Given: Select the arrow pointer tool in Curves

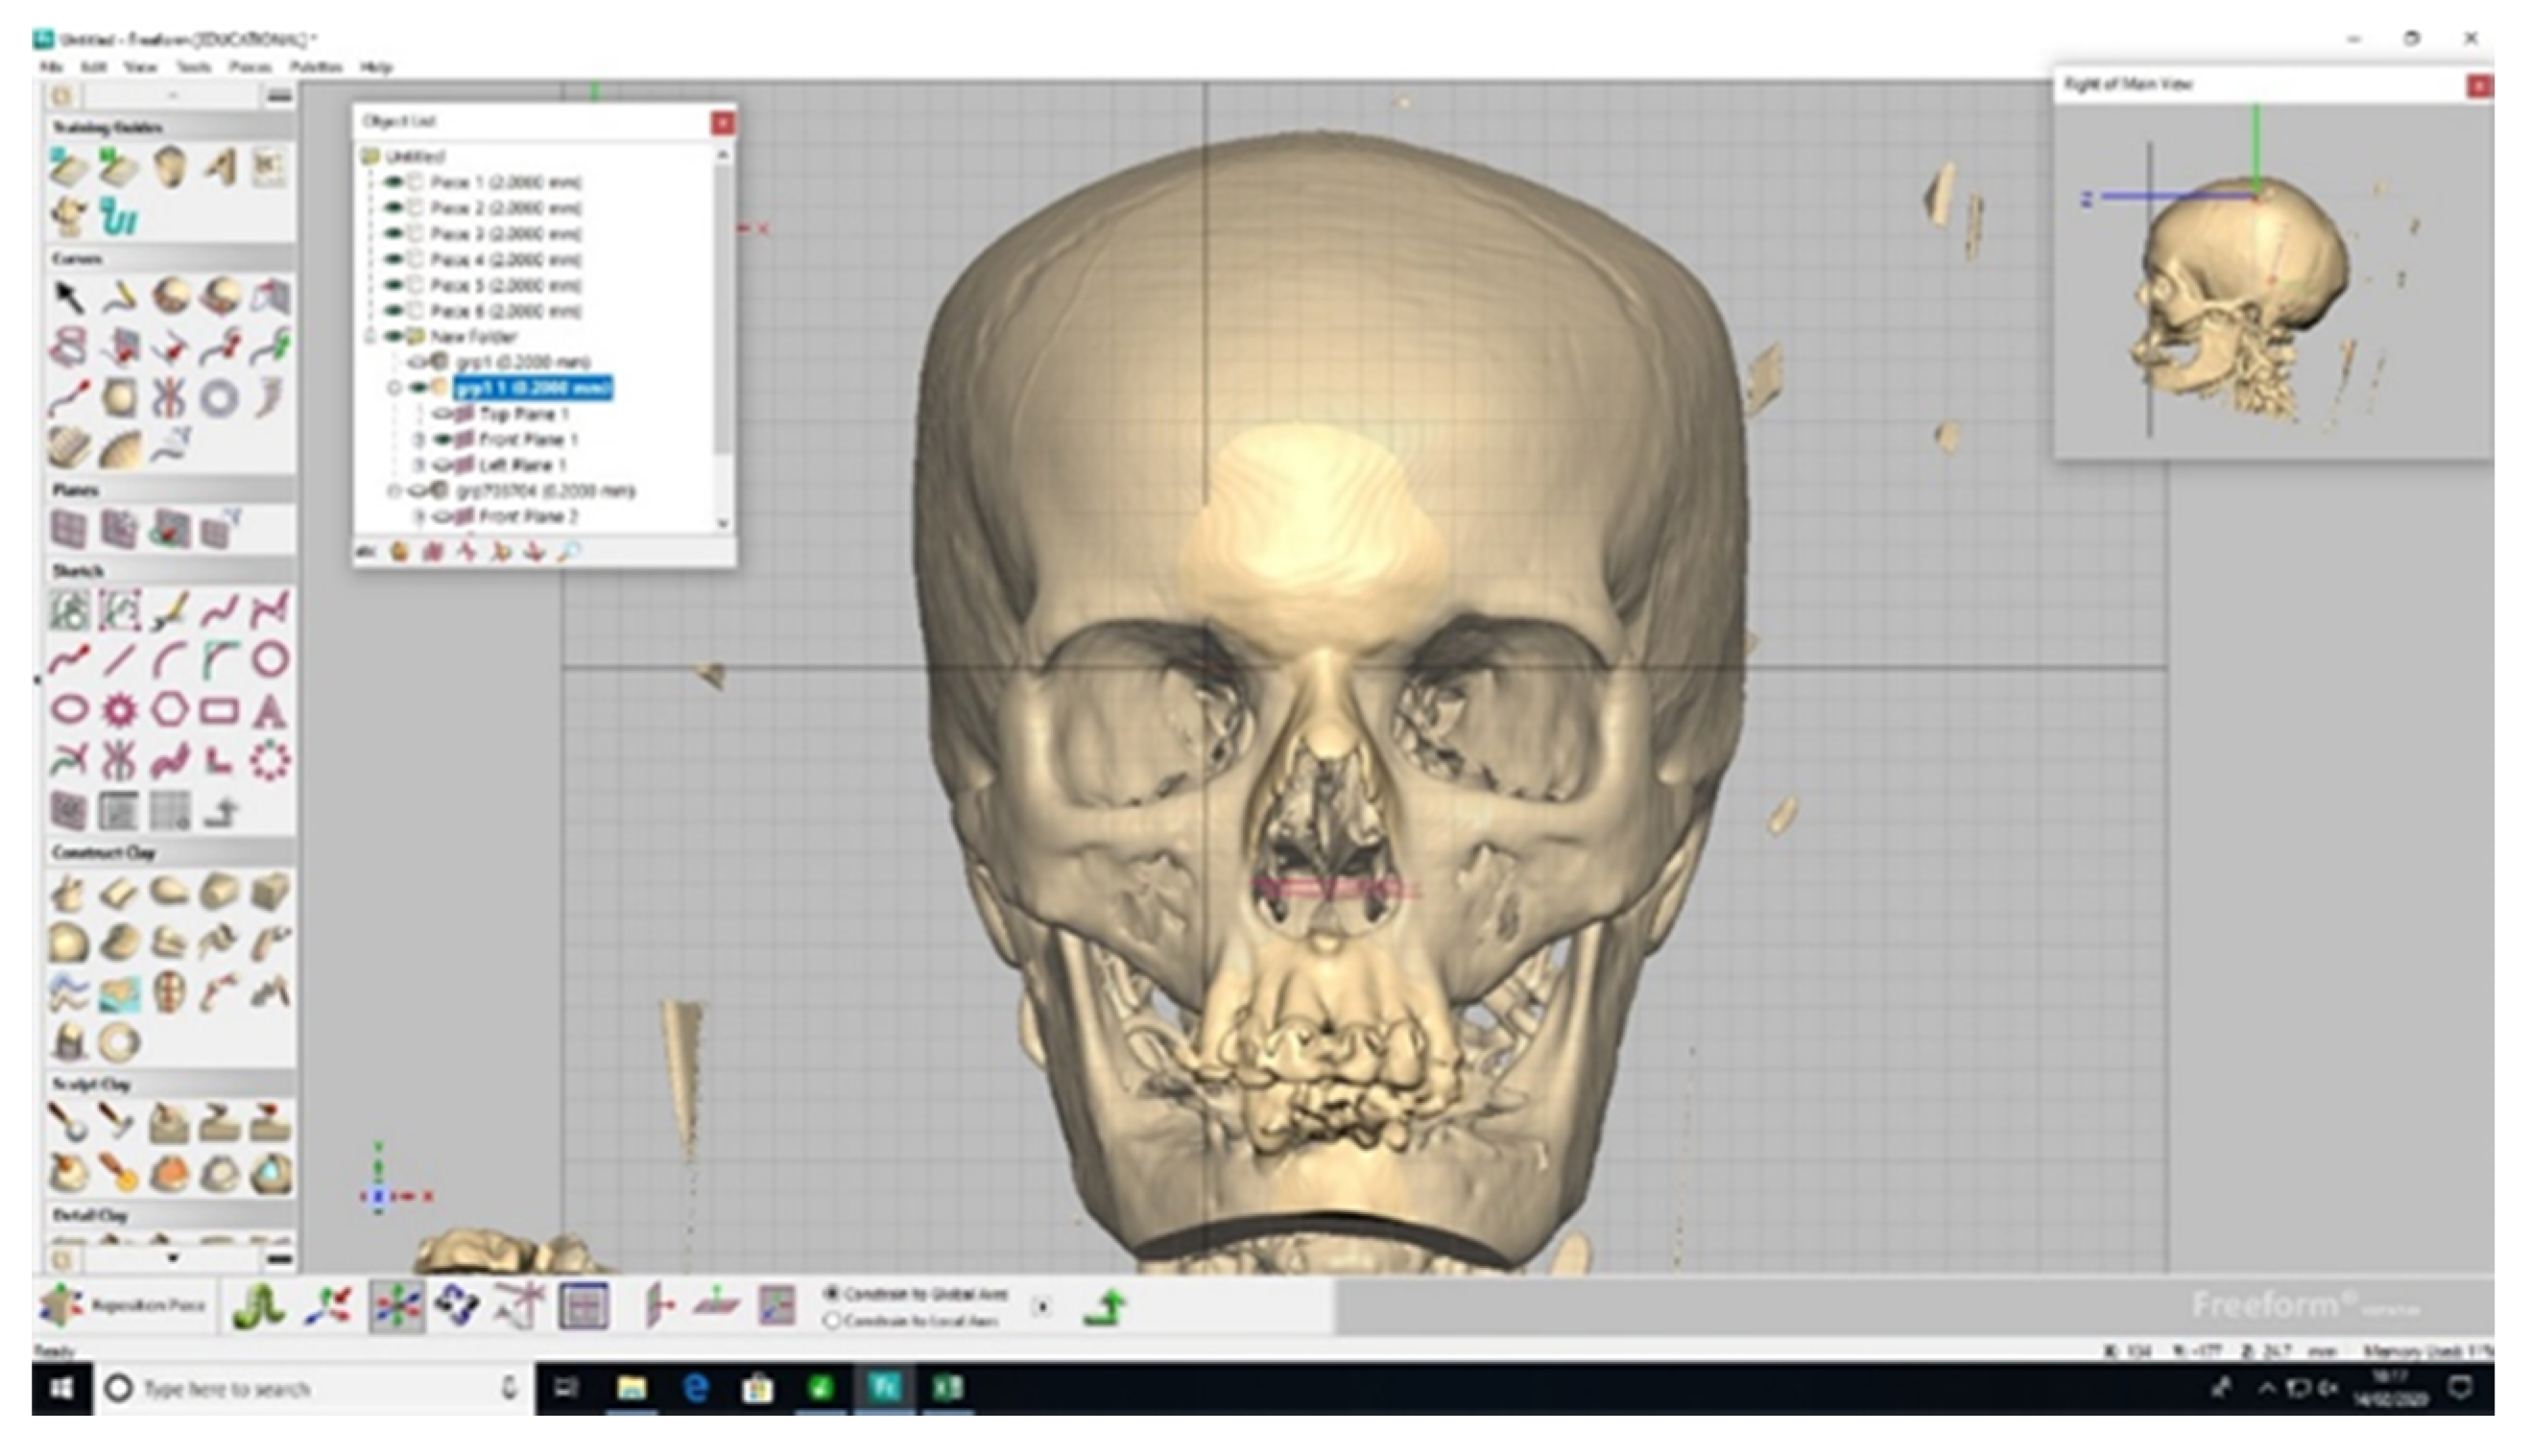Looking at the screenshot, I should (68, 297).
